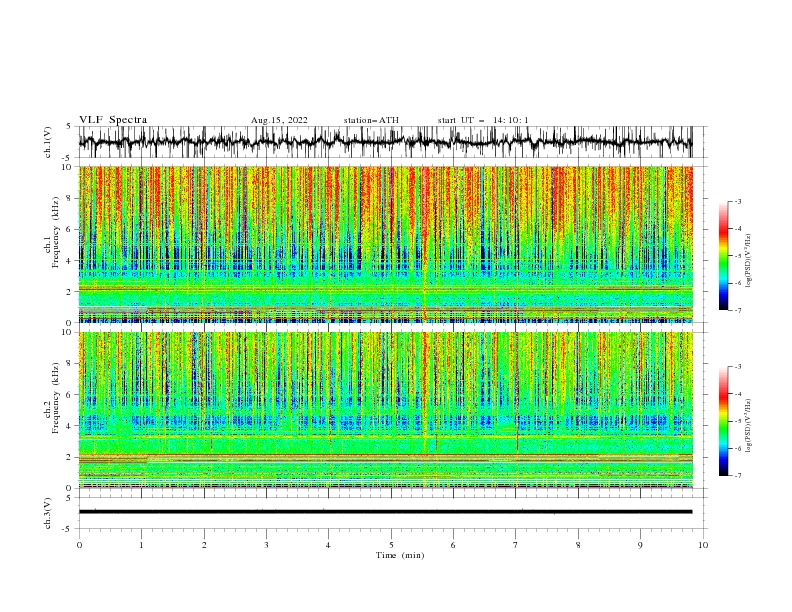
Task: Click the time axis tick label "9"
Action: pos(640,545)
